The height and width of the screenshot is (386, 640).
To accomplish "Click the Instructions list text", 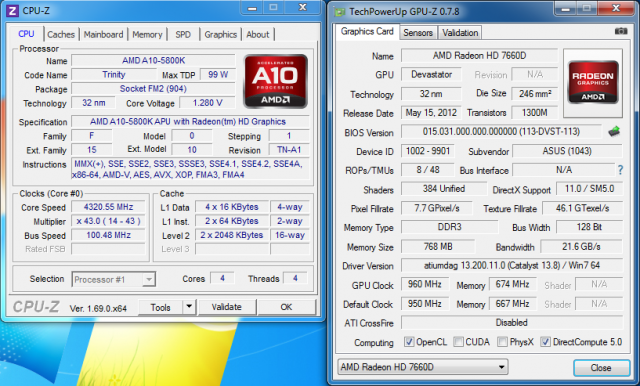I will pos(190,169).
